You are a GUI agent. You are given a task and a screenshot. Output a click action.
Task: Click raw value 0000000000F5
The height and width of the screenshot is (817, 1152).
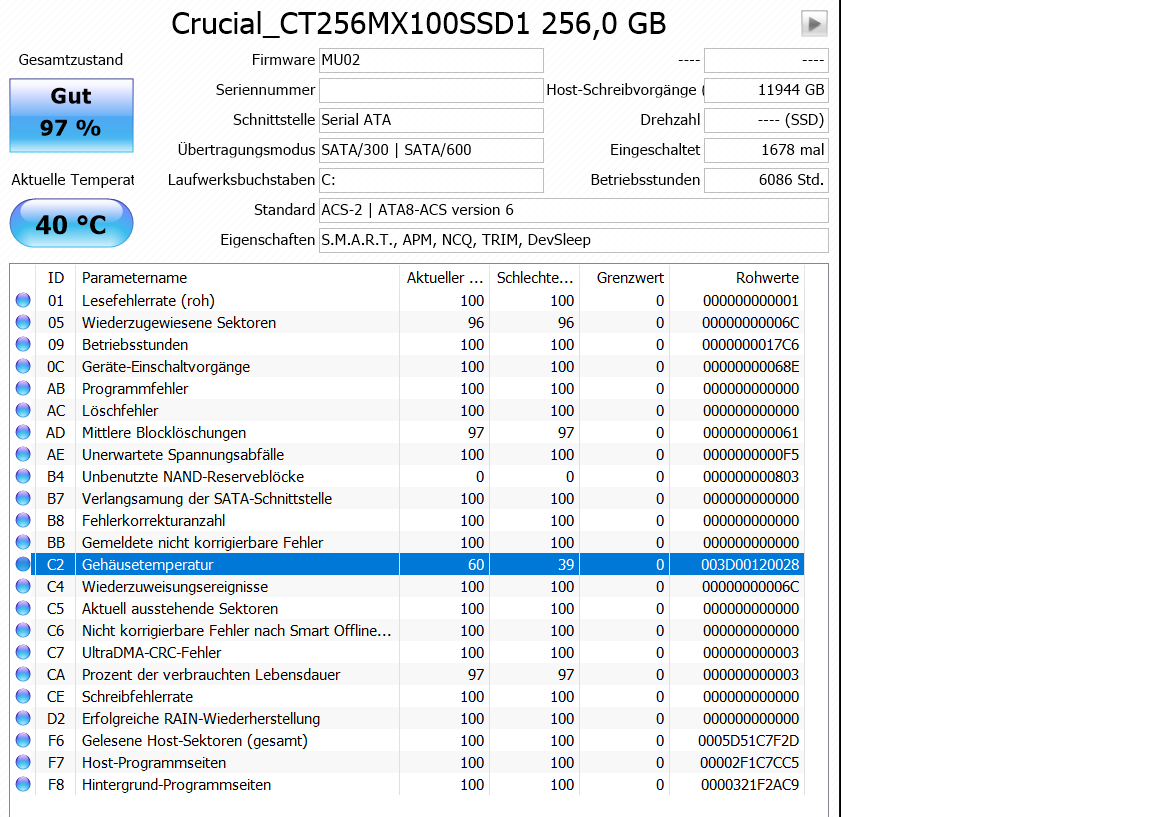(751, 455)
